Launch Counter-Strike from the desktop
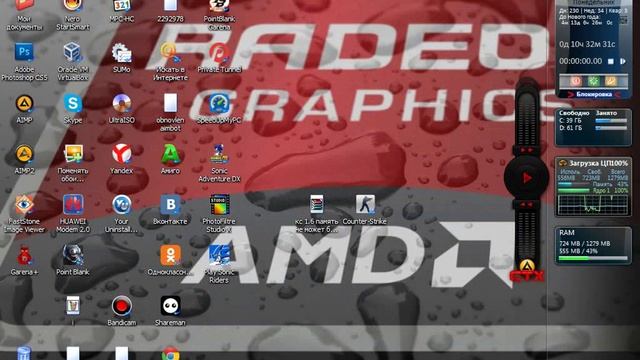 (364, 204)
